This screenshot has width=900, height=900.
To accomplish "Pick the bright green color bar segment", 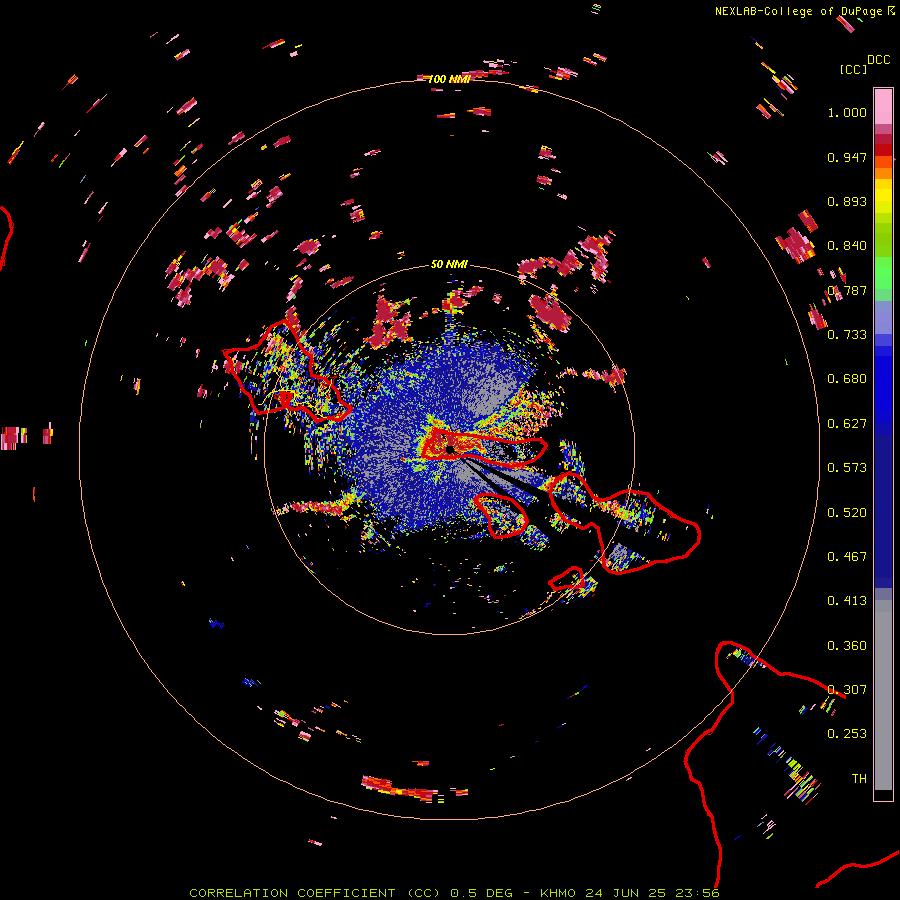I will [883, 273].
